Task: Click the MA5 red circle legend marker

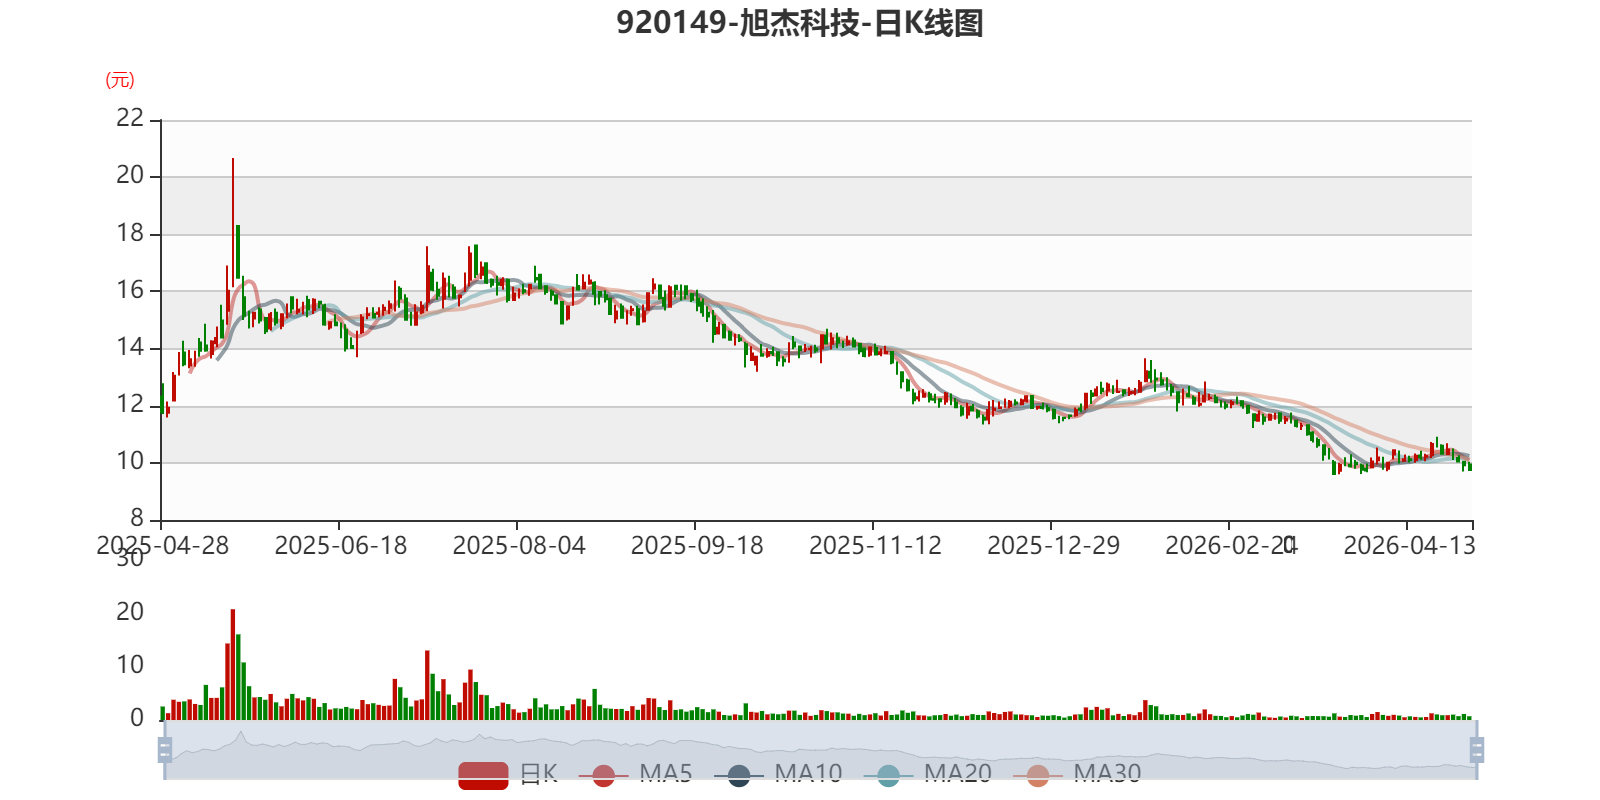Action: tap(603, 775)
